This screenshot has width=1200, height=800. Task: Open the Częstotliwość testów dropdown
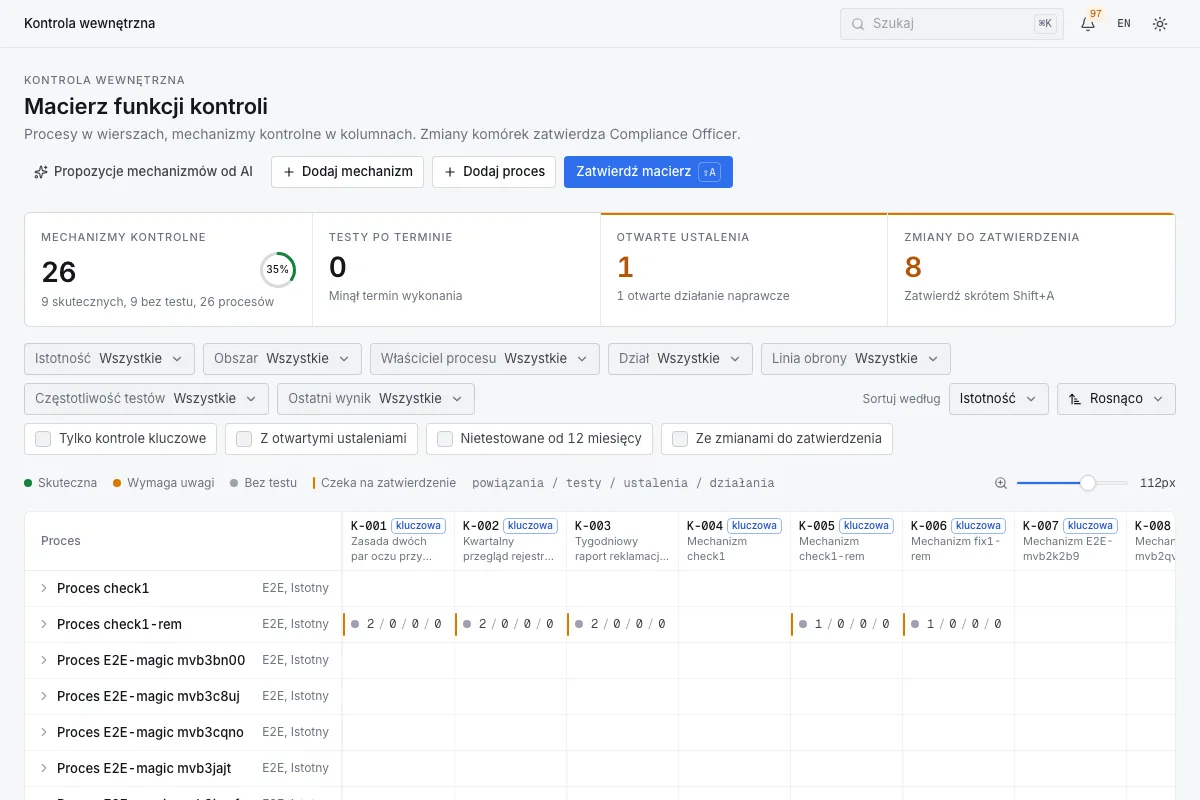(146, 399)
